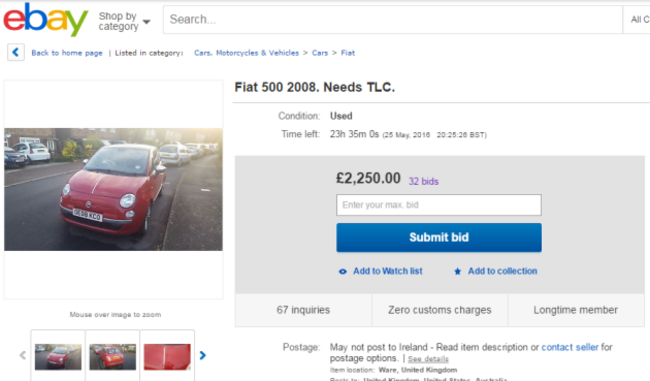
Task: Click in the Search field
Action: [393, 19]
